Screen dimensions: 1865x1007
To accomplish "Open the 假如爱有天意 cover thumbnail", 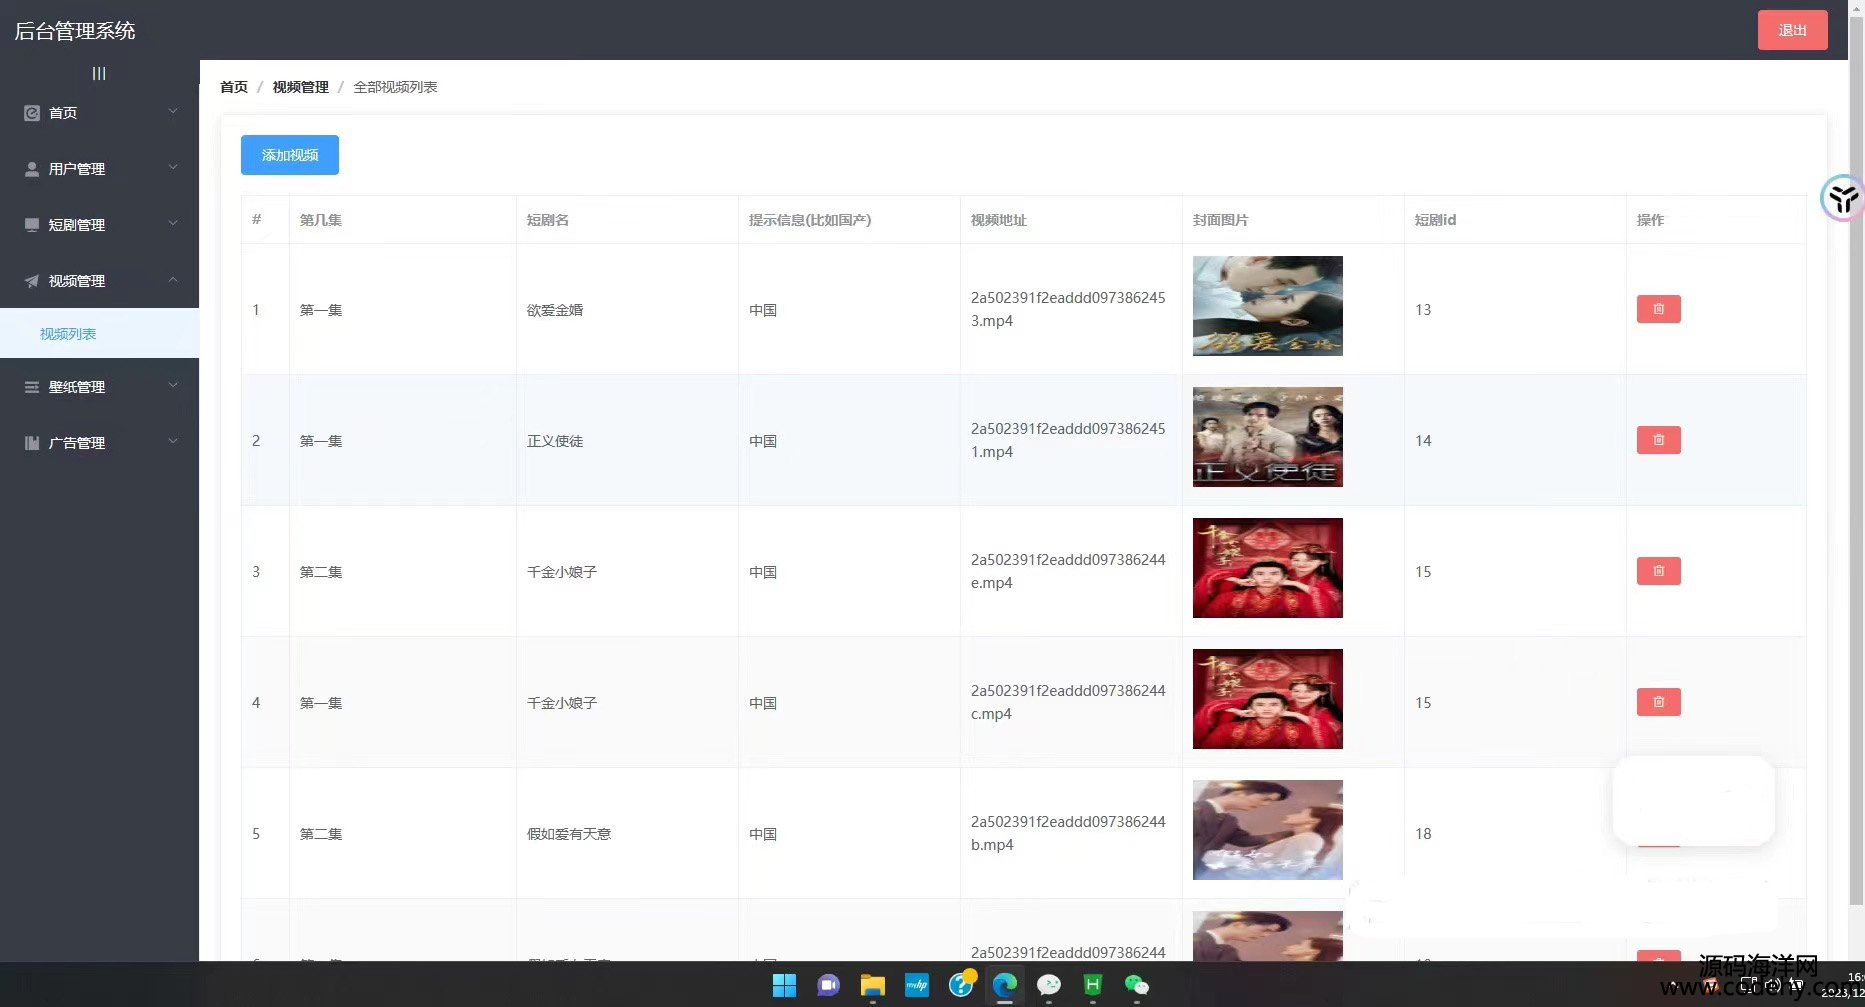I will point(1268,830).
